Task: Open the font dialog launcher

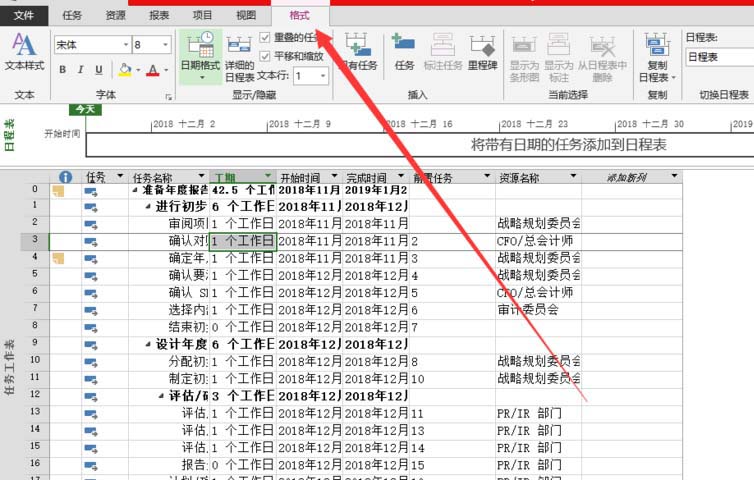Action: (x=169, y=97)
